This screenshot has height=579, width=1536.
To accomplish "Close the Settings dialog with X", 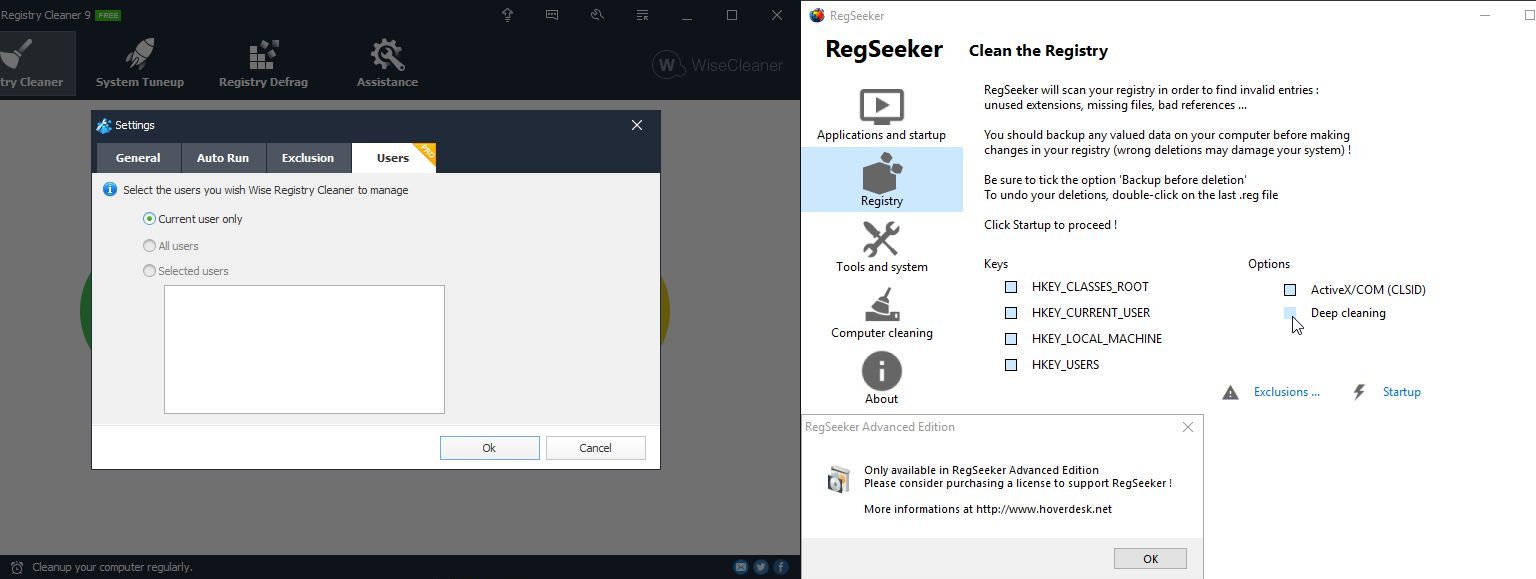I will point(637,125).
